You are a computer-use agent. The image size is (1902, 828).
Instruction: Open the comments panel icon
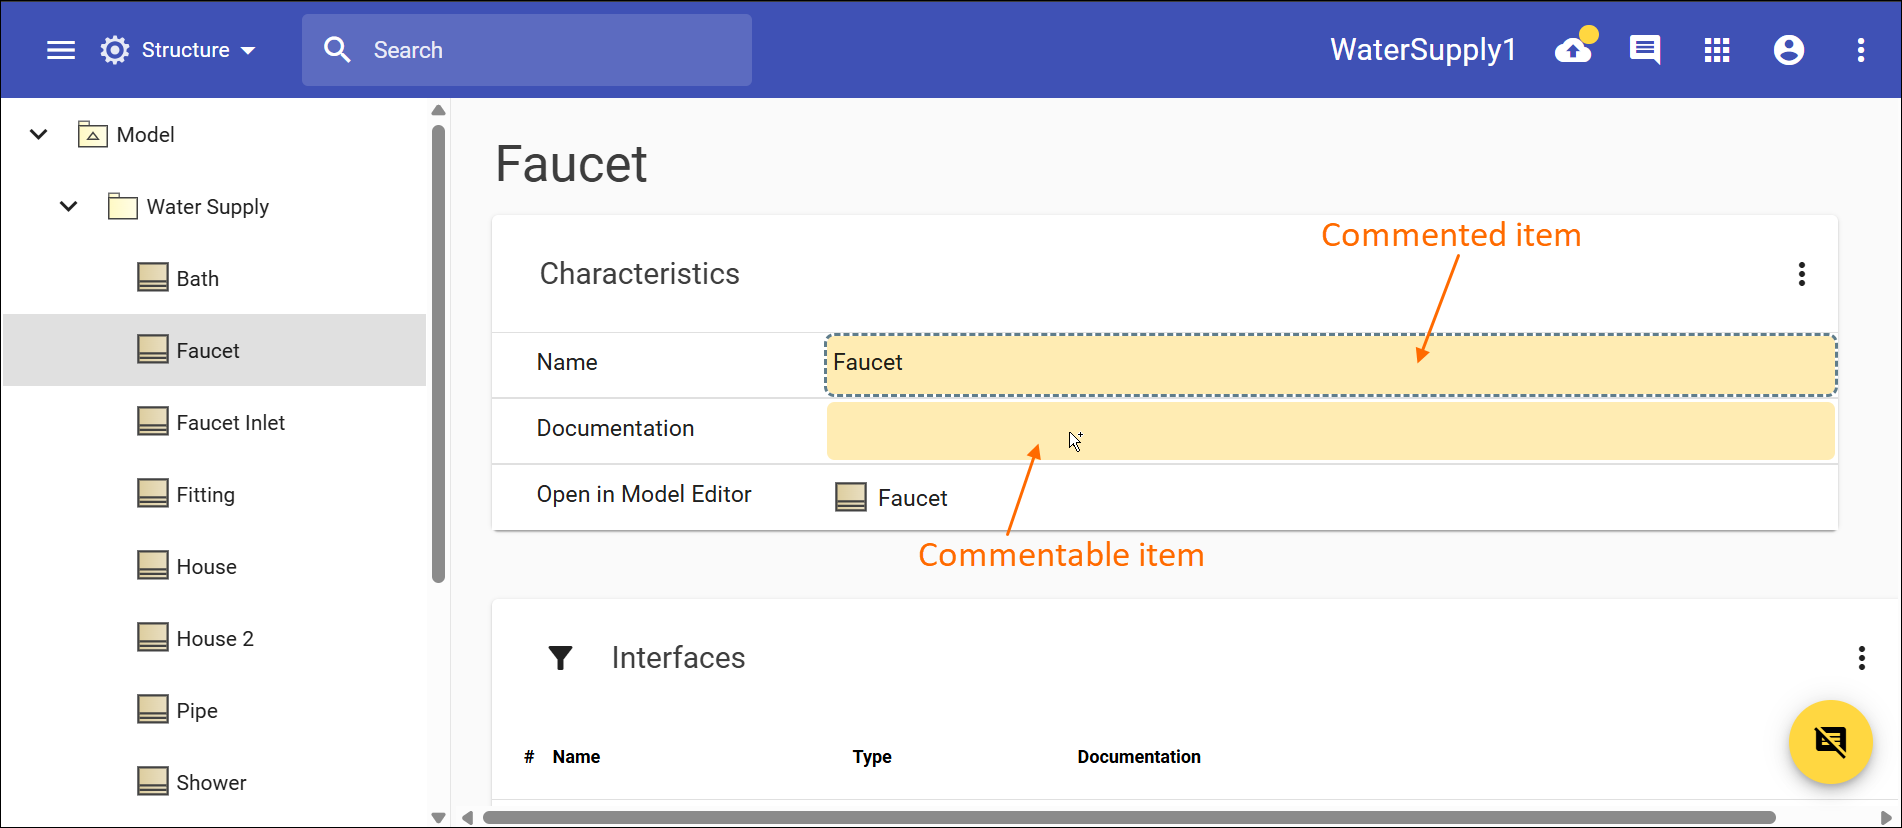[x=1645, y=50]
